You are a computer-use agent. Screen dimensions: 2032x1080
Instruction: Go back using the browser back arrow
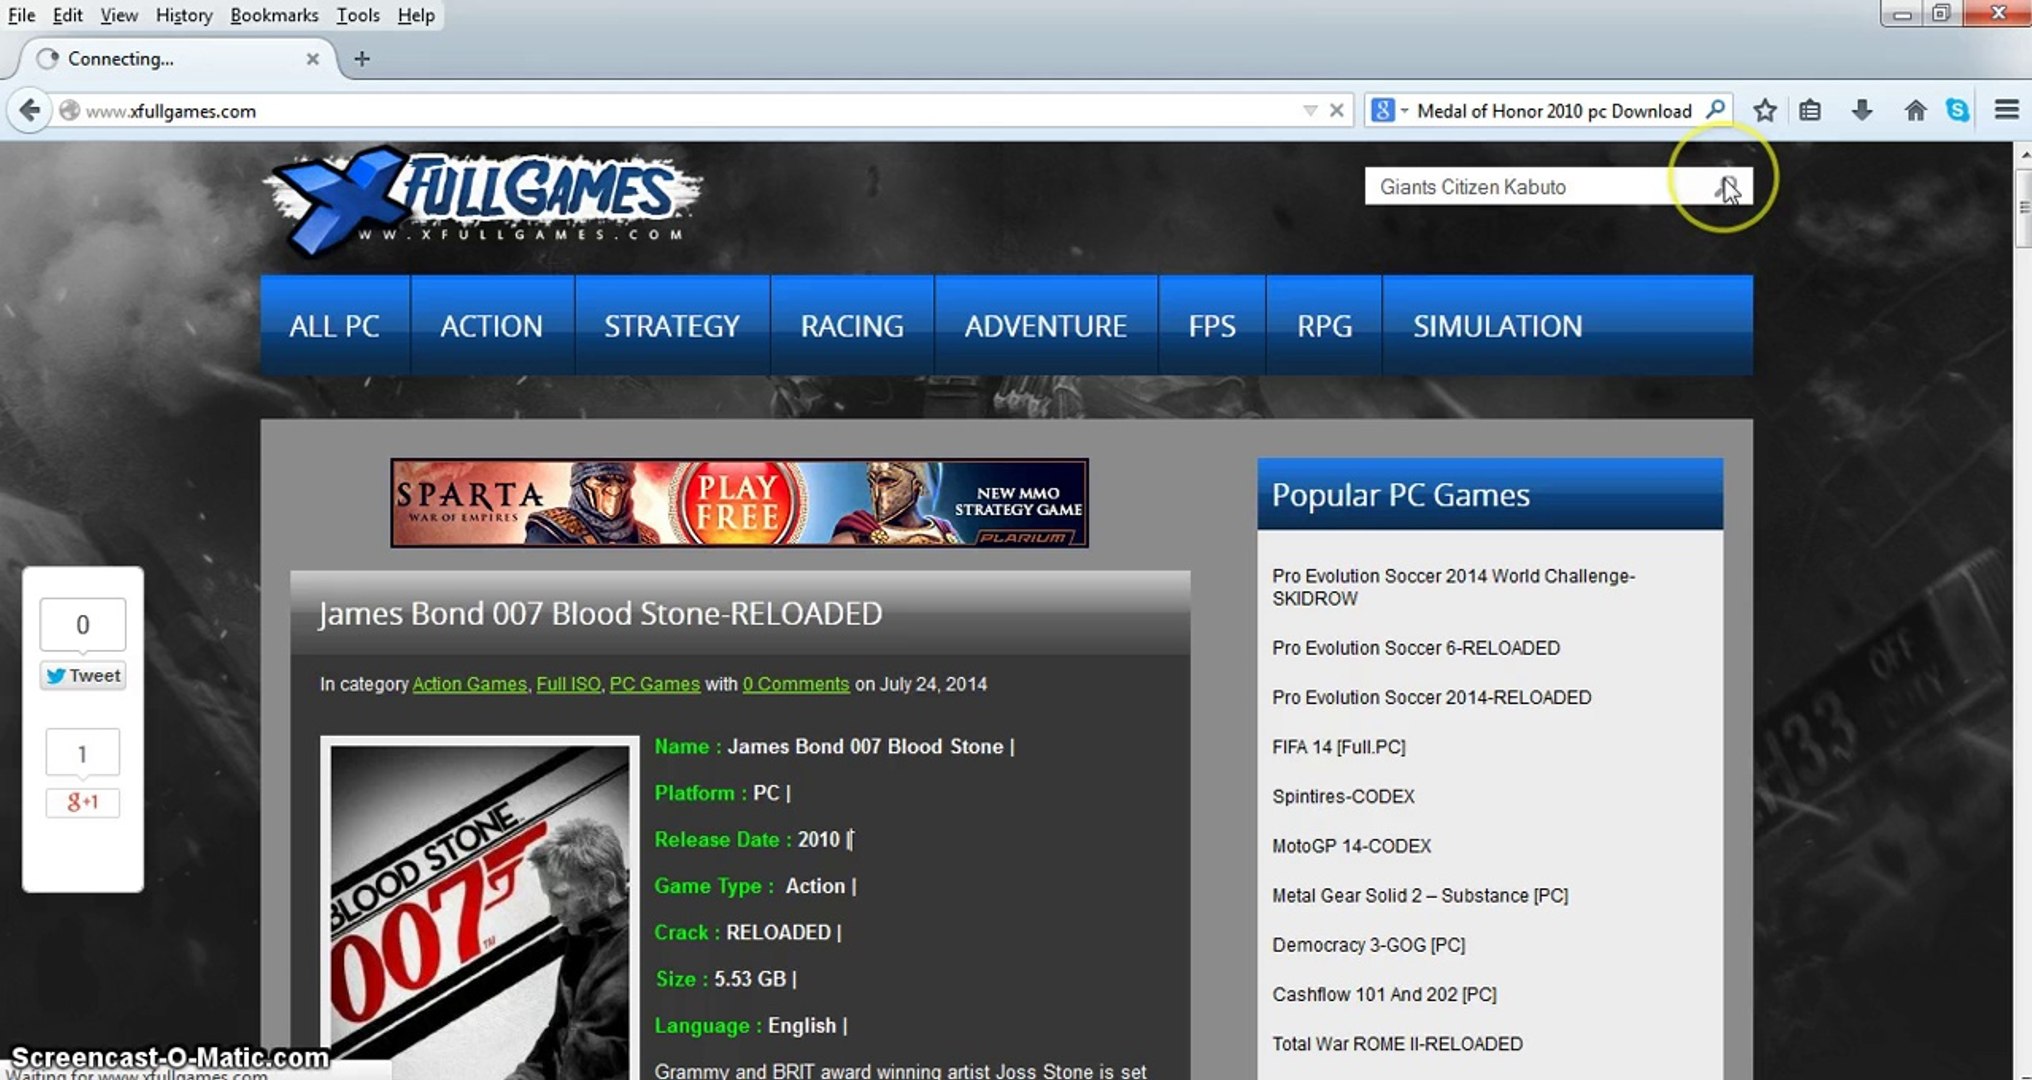click(30, 110)
